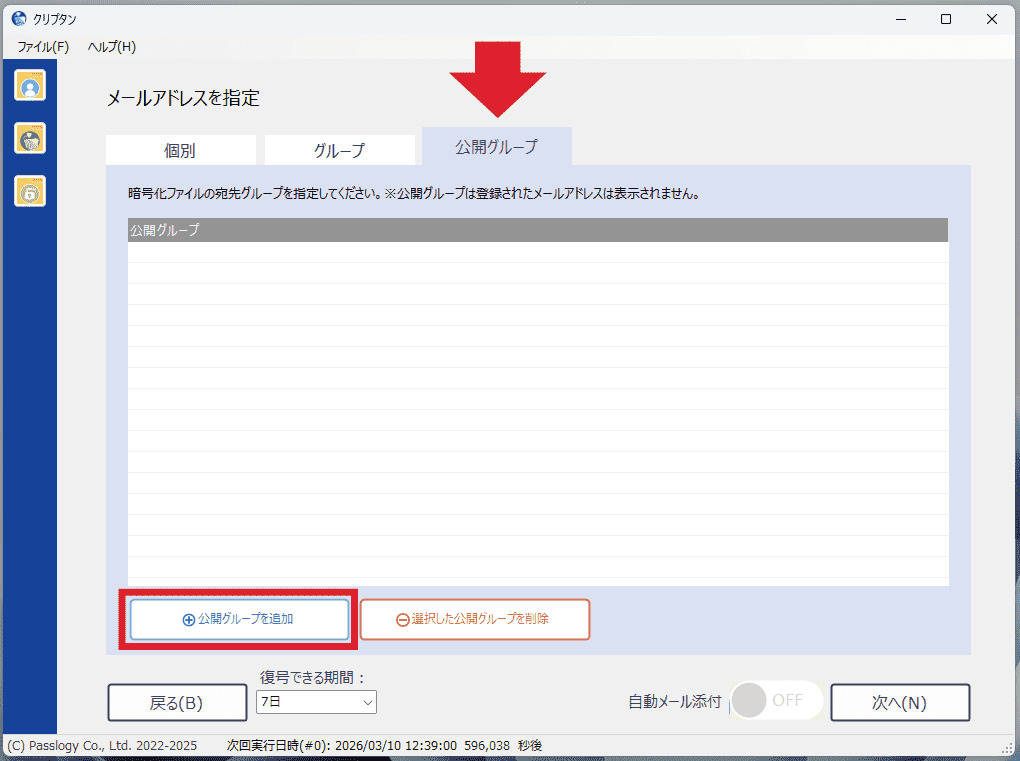
Task: Click the user profile sidebar icon
Action: click(30, 86)
